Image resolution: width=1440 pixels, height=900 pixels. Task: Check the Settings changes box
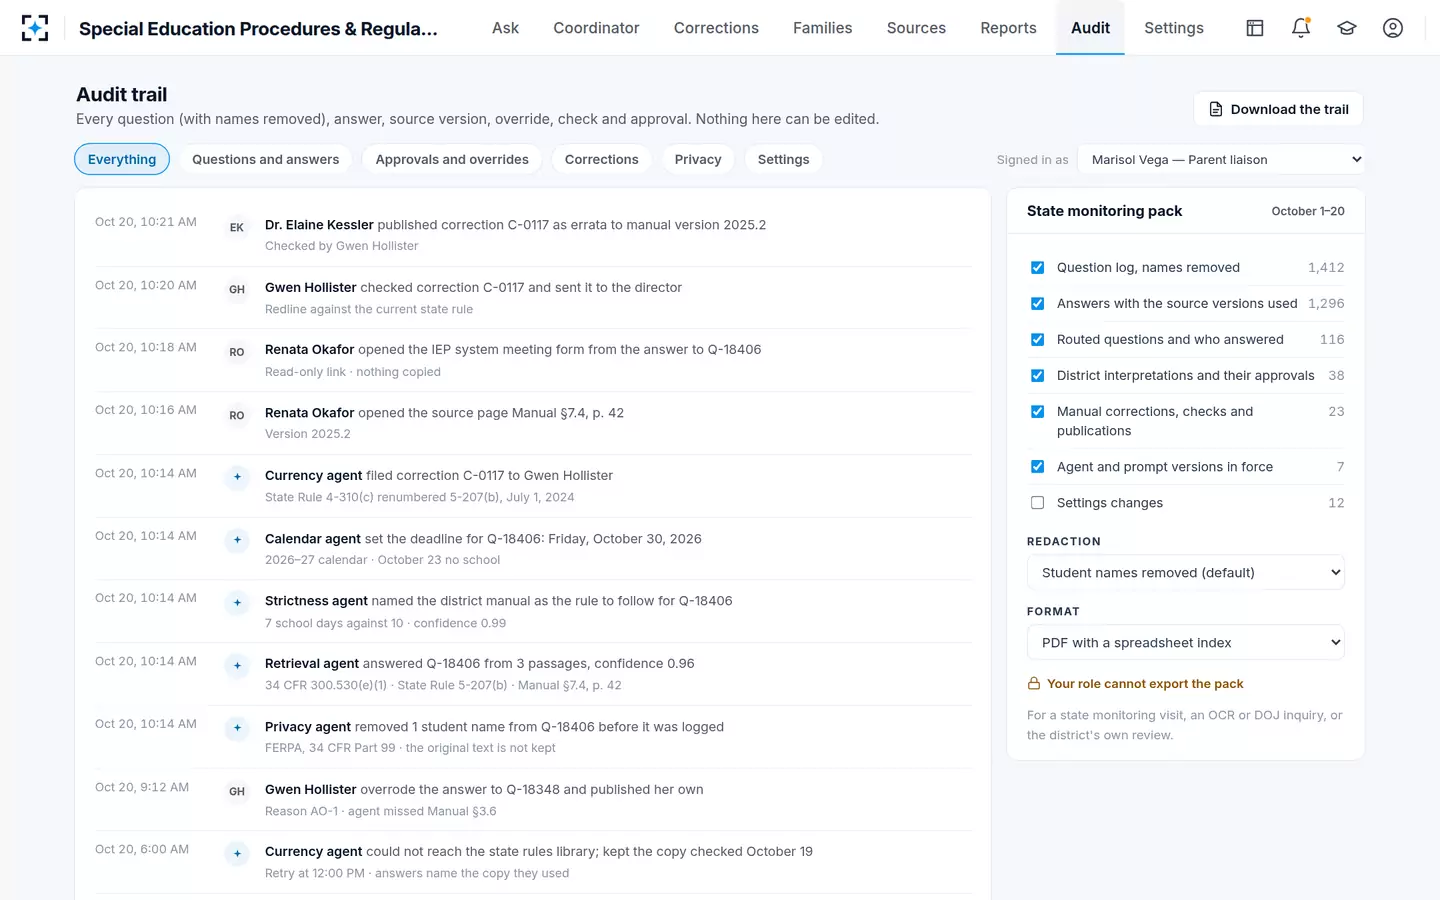[1037, 503]
